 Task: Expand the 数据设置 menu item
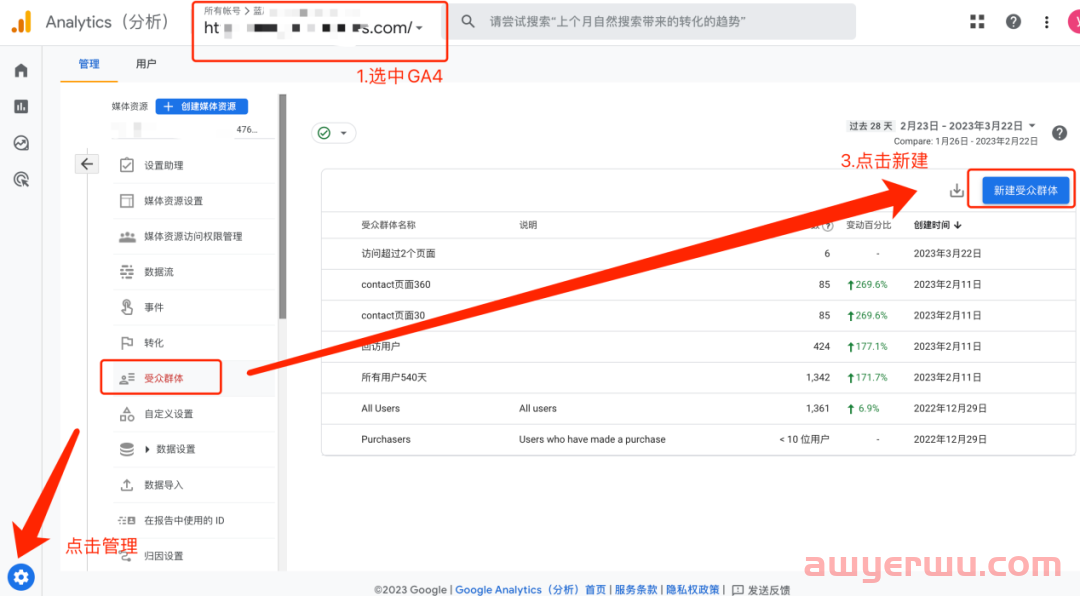(169, 449)
